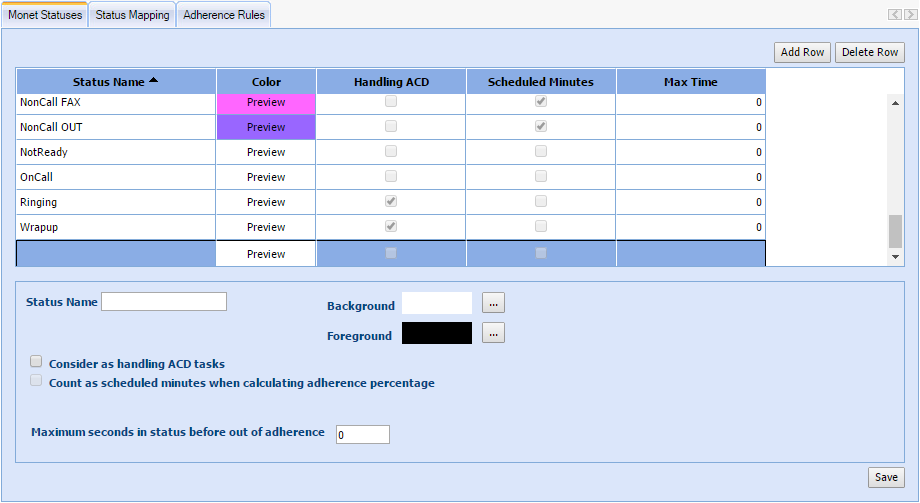Switch to the Status Mapping tab
Image resolution: width=920 pixels, height=503 pixels.
point(132,16)
